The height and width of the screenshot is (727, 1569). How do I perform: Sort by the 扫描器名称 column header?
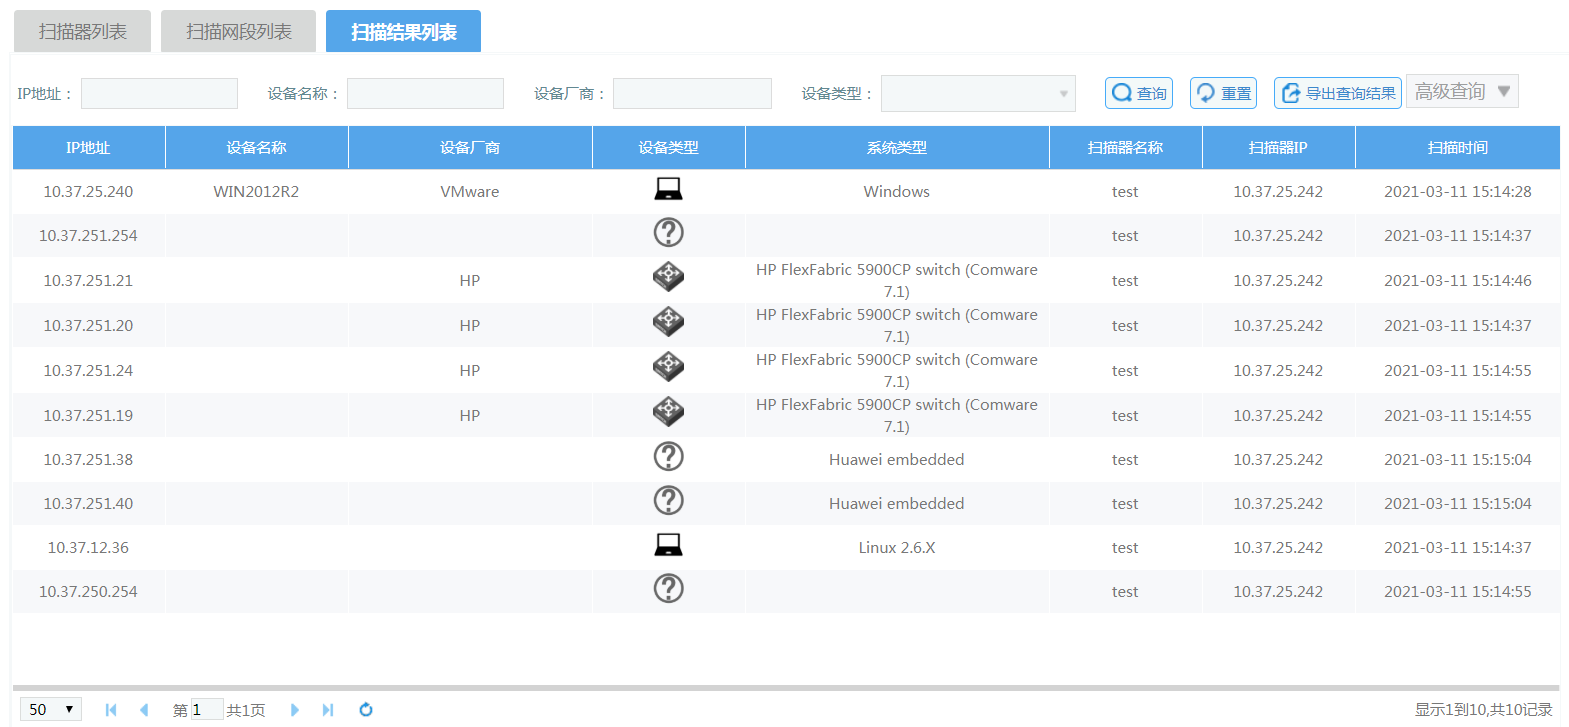pos(1126,148)
